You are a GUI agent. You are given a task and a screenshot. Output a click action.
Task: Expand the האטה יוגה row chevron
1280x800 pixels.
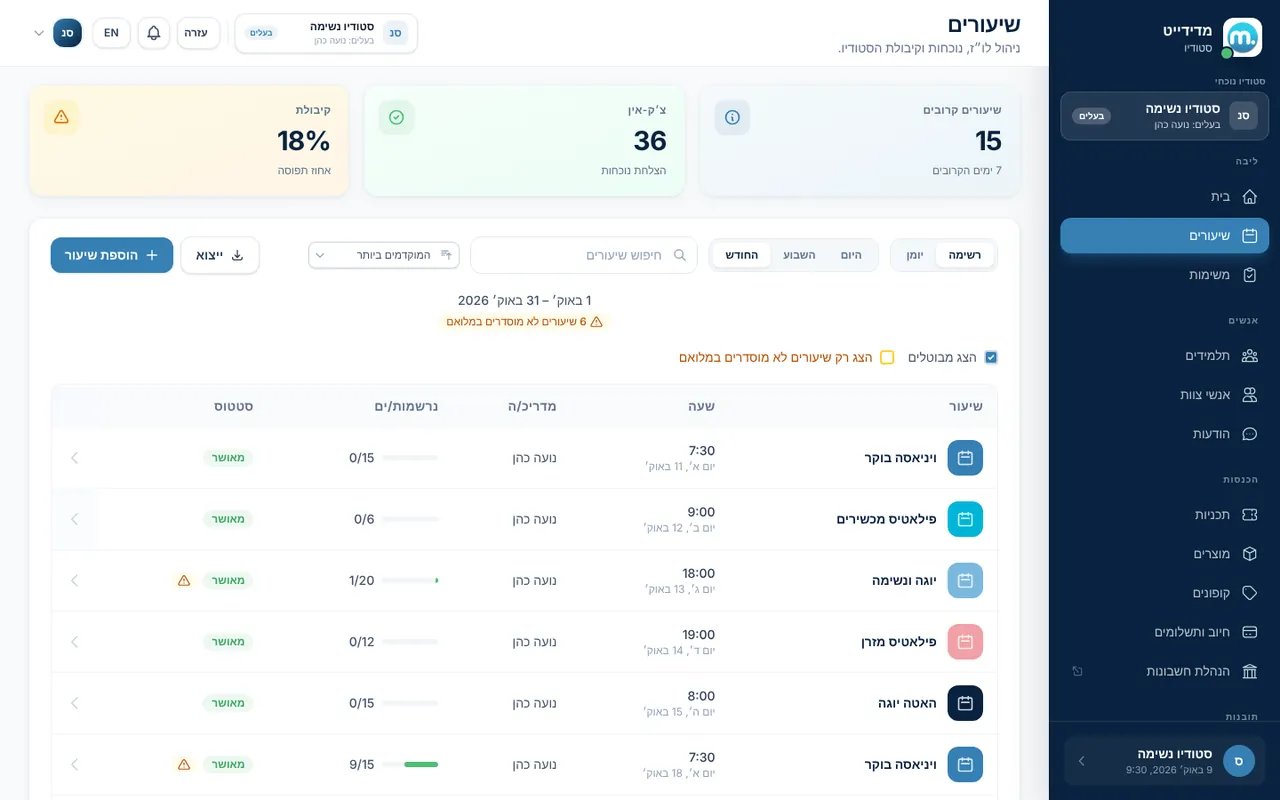[x=74, y=703]
